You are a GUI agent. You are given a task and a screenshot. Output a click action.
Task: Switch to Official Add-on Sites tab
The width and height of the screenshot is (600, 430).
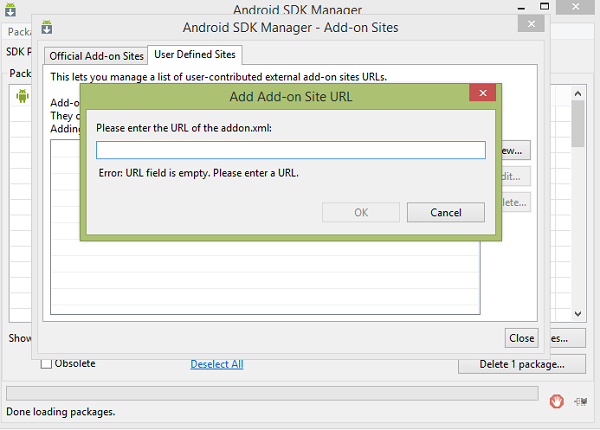[x=96, y=56]
